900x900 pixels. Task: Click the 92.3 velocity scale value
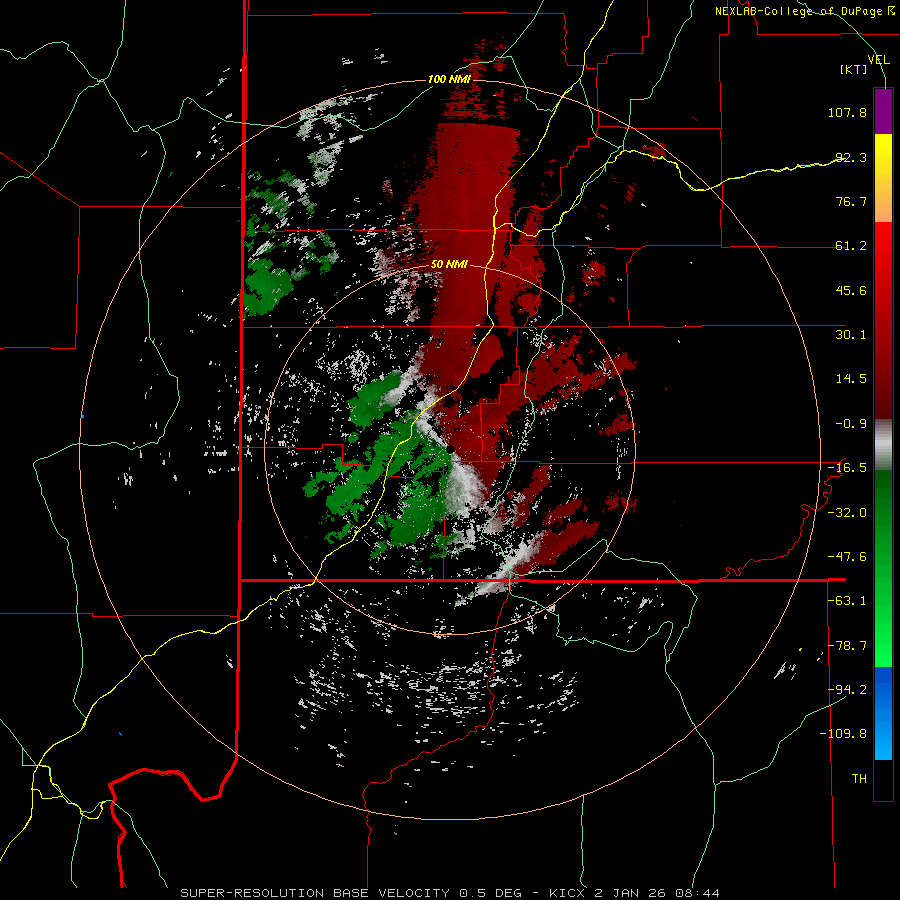(851, 157)
